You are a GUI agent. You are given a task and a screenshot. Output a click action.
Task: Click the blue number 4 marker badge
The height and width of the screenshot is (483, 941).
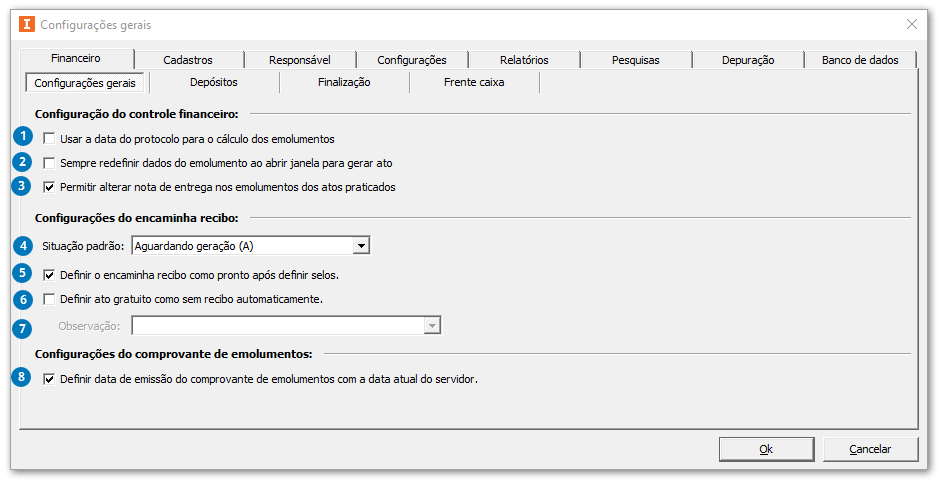[23, 245]
